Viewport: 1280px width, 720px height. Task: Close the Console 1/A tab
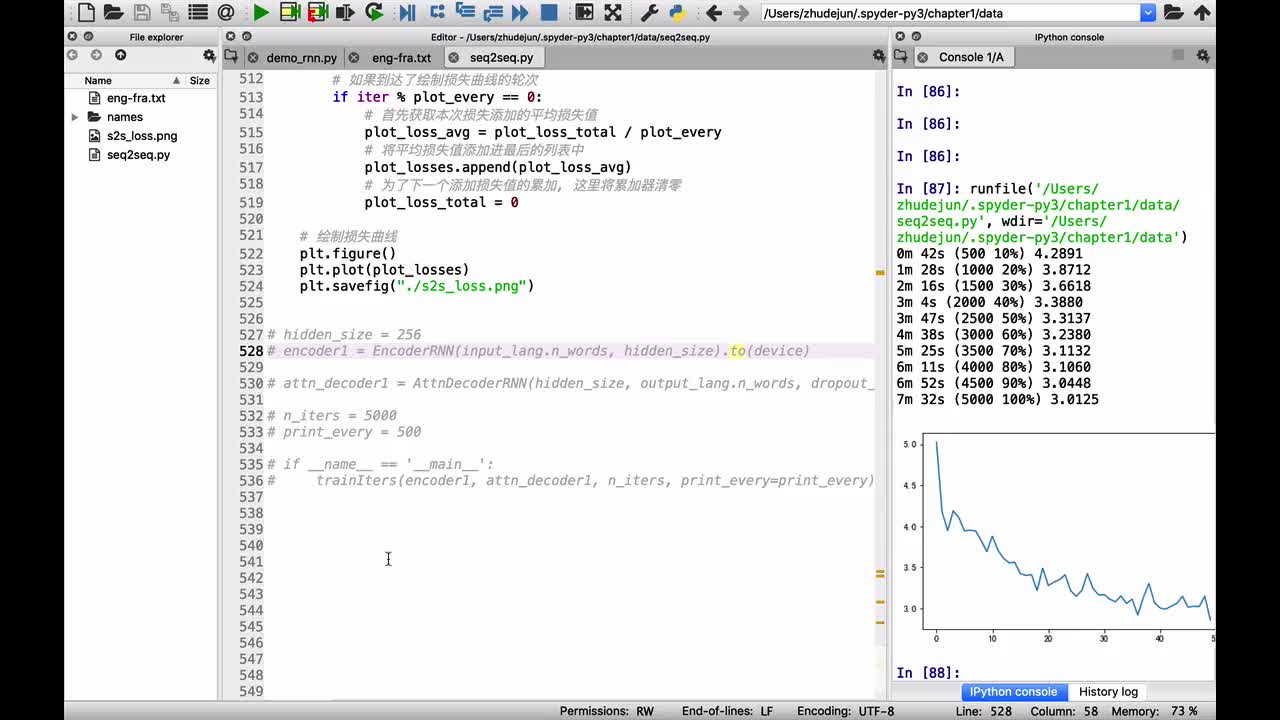click(x=922, y=57)
